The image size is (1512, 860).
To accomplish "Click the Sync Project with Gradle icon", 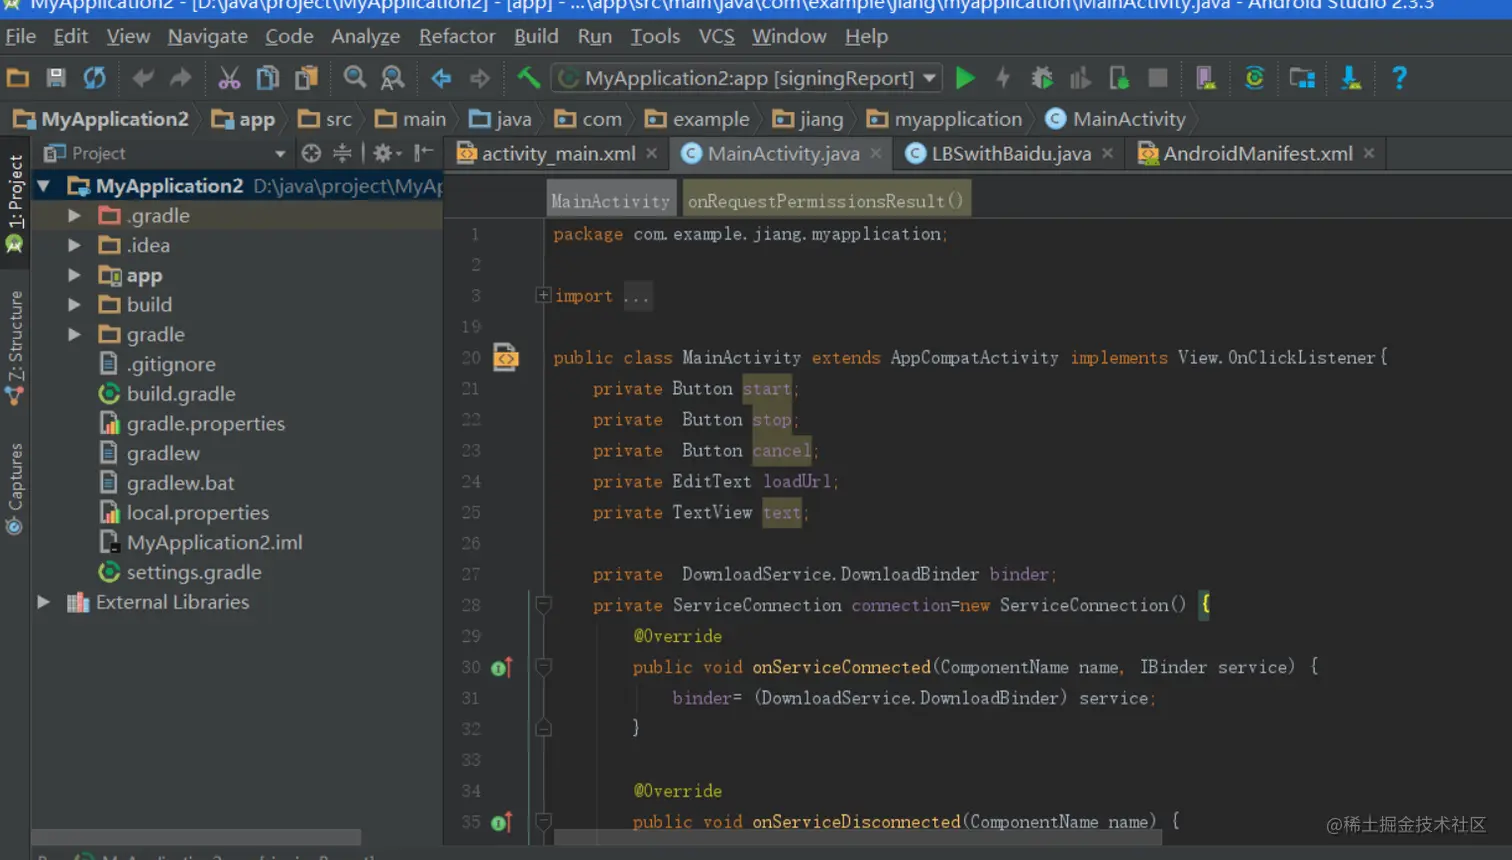I will tap(1254, 78).
